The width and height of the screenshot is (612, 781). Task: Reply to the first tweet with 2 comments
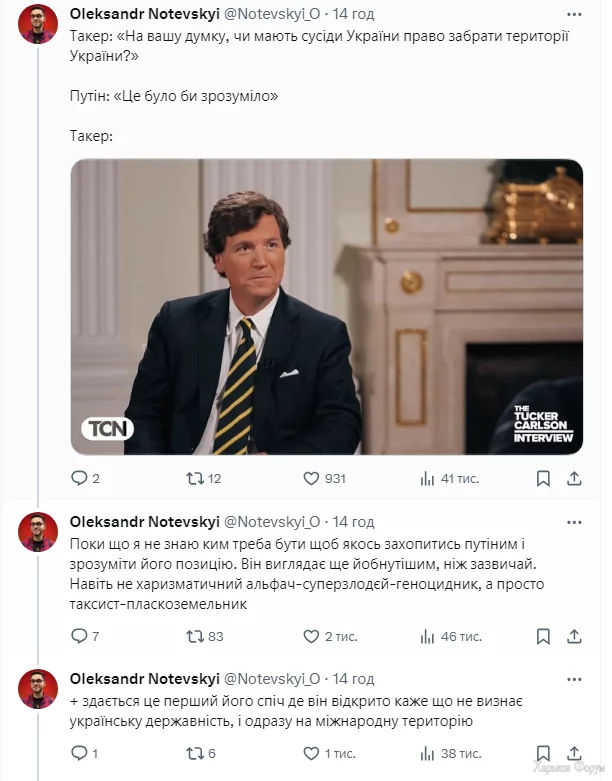coord(85,479)
